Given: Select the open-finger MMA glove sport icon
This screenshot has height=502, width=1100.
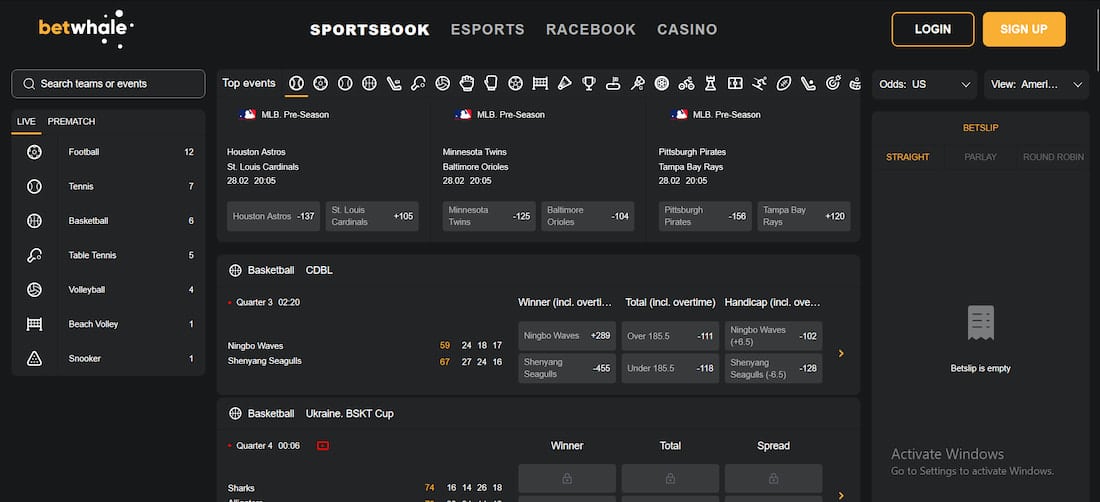Looking at the screenshot, I should [467, 83].
